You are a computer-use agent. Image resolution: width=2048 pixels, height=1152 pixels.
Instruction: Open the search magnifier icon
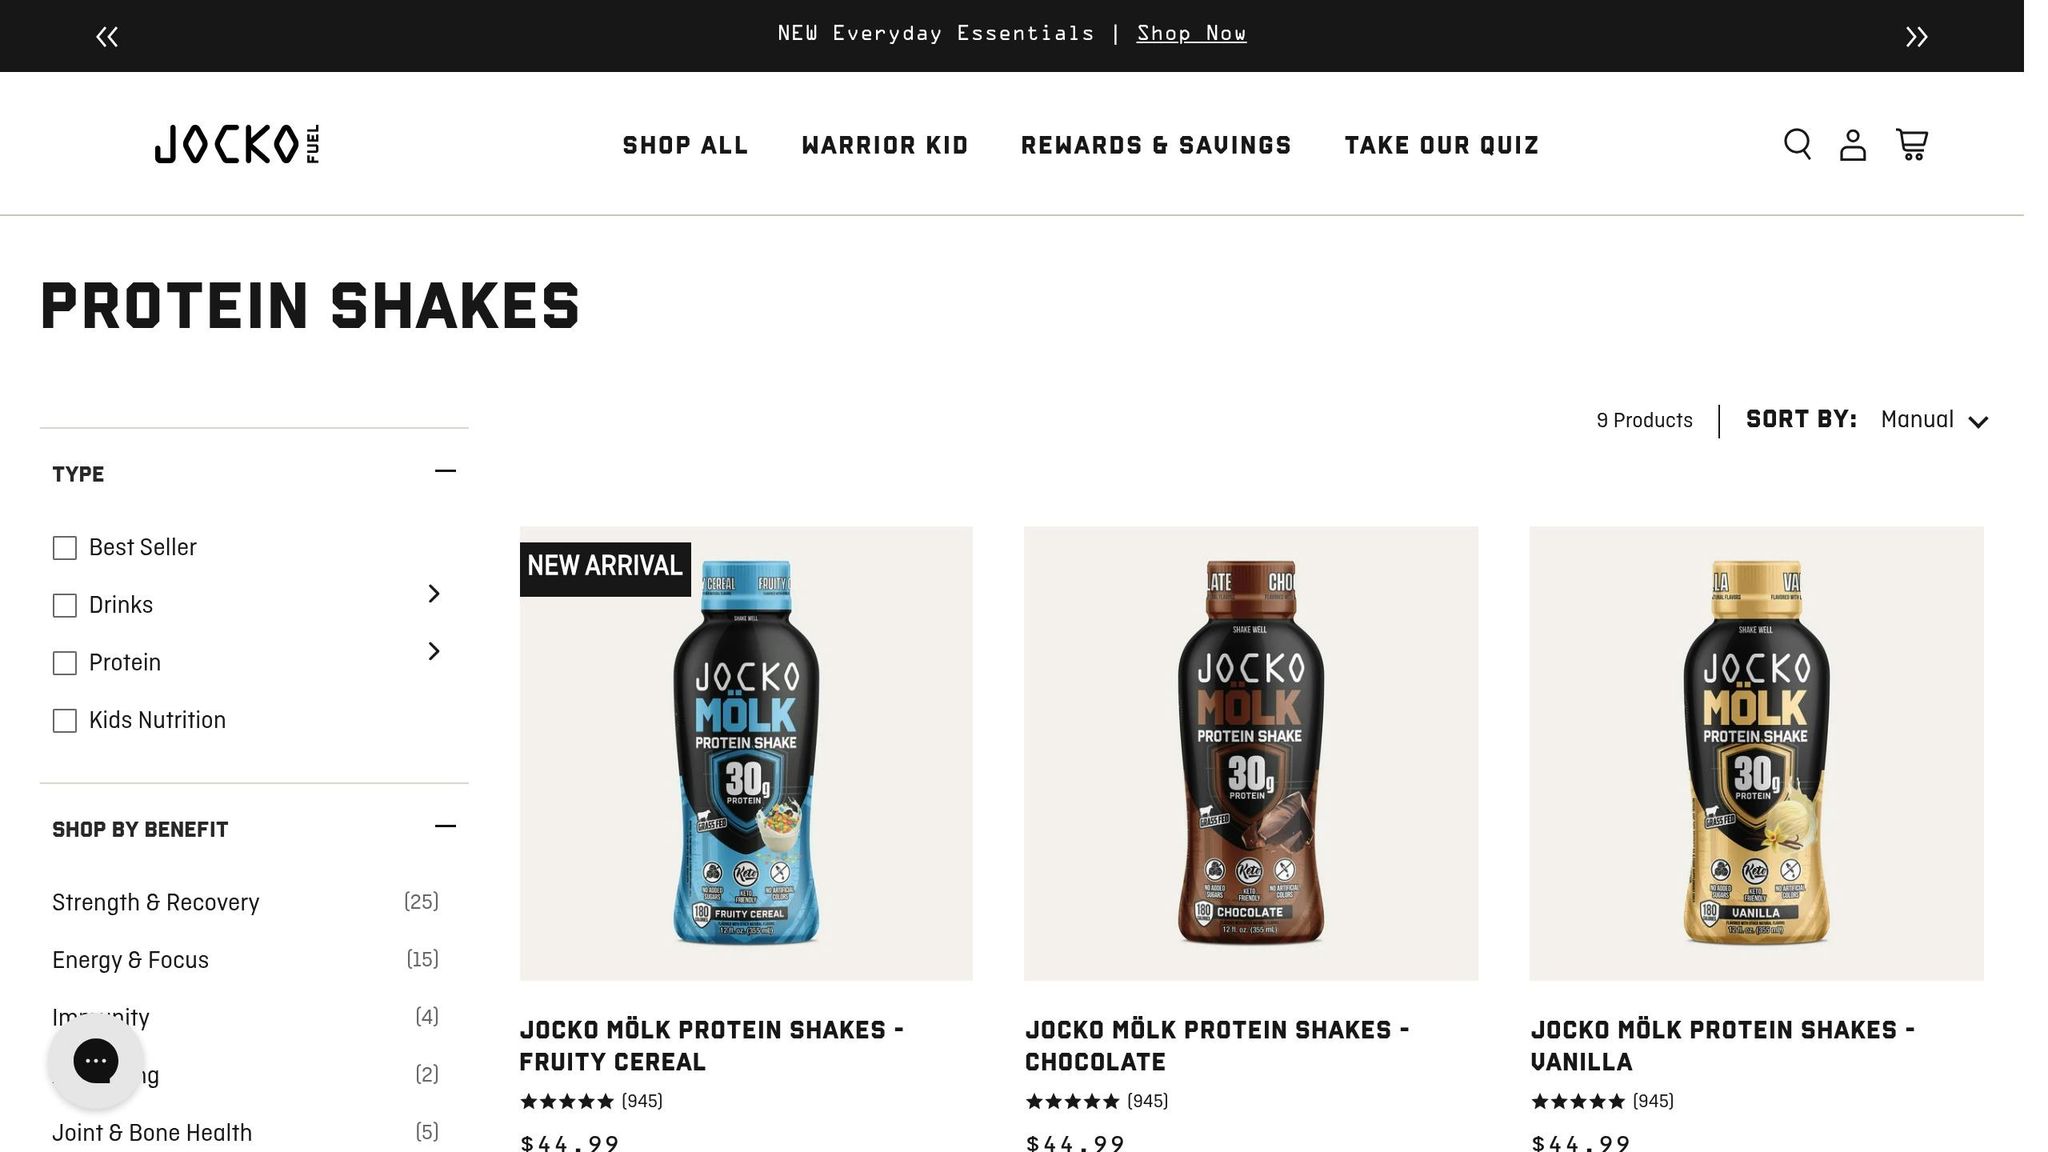coord(1797,144)
